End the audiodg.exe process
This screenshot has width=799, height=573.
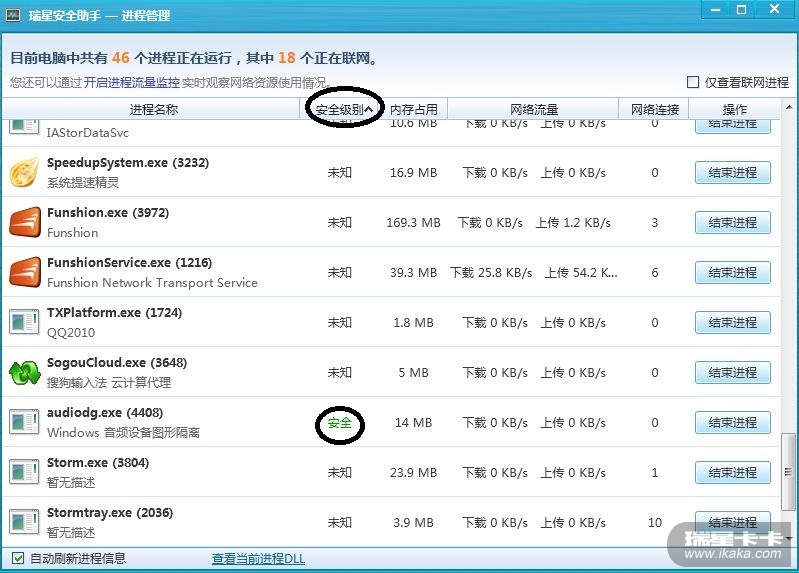(x=733, y=423)
